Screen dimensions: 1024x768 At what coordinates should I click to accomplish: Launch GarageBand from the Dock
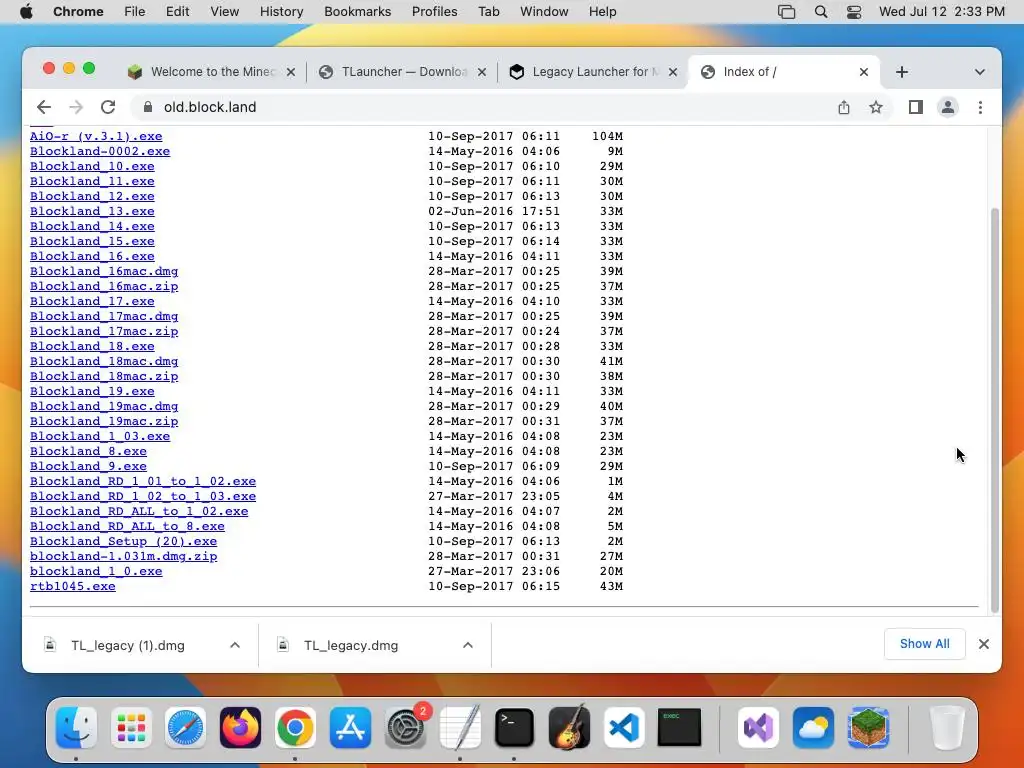(x=569, y=727)
